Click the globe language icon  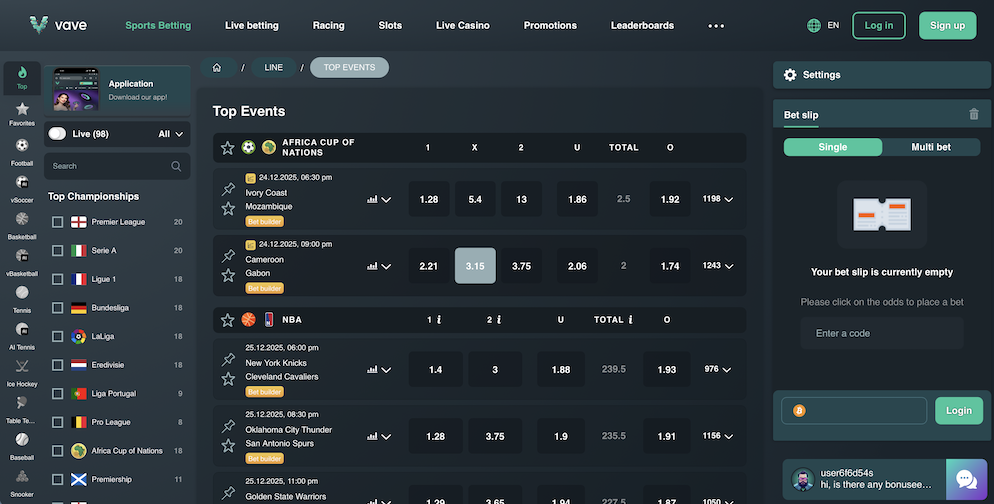coord(814,25)
